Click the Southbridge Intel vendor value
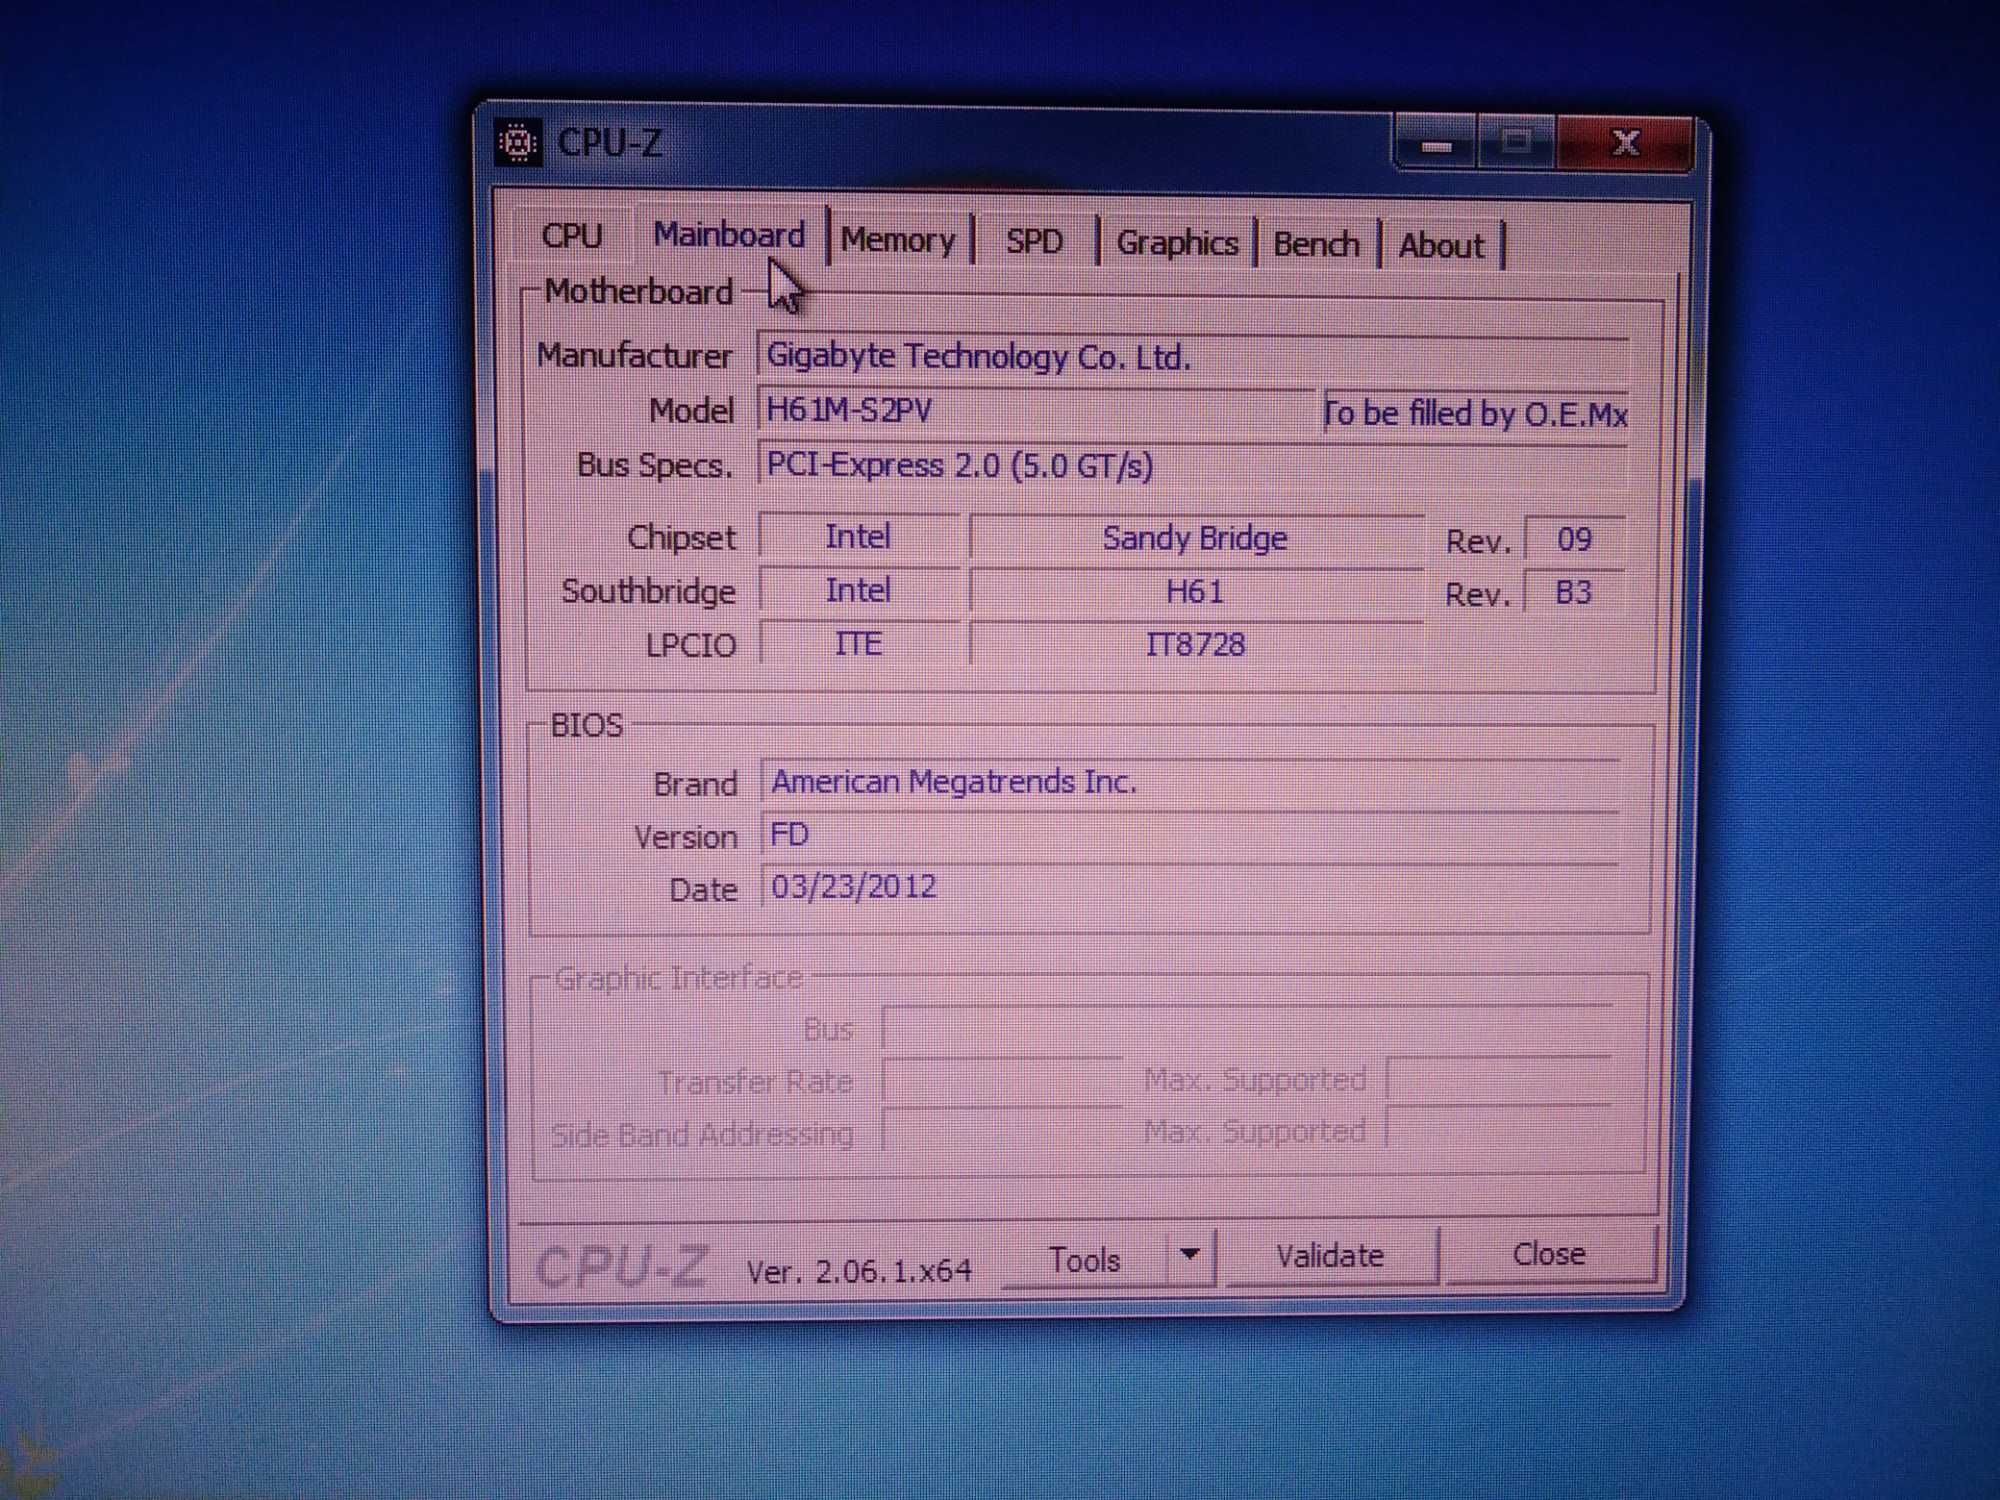This screenshot has width=2000, height=1500. tap(858, 591)
